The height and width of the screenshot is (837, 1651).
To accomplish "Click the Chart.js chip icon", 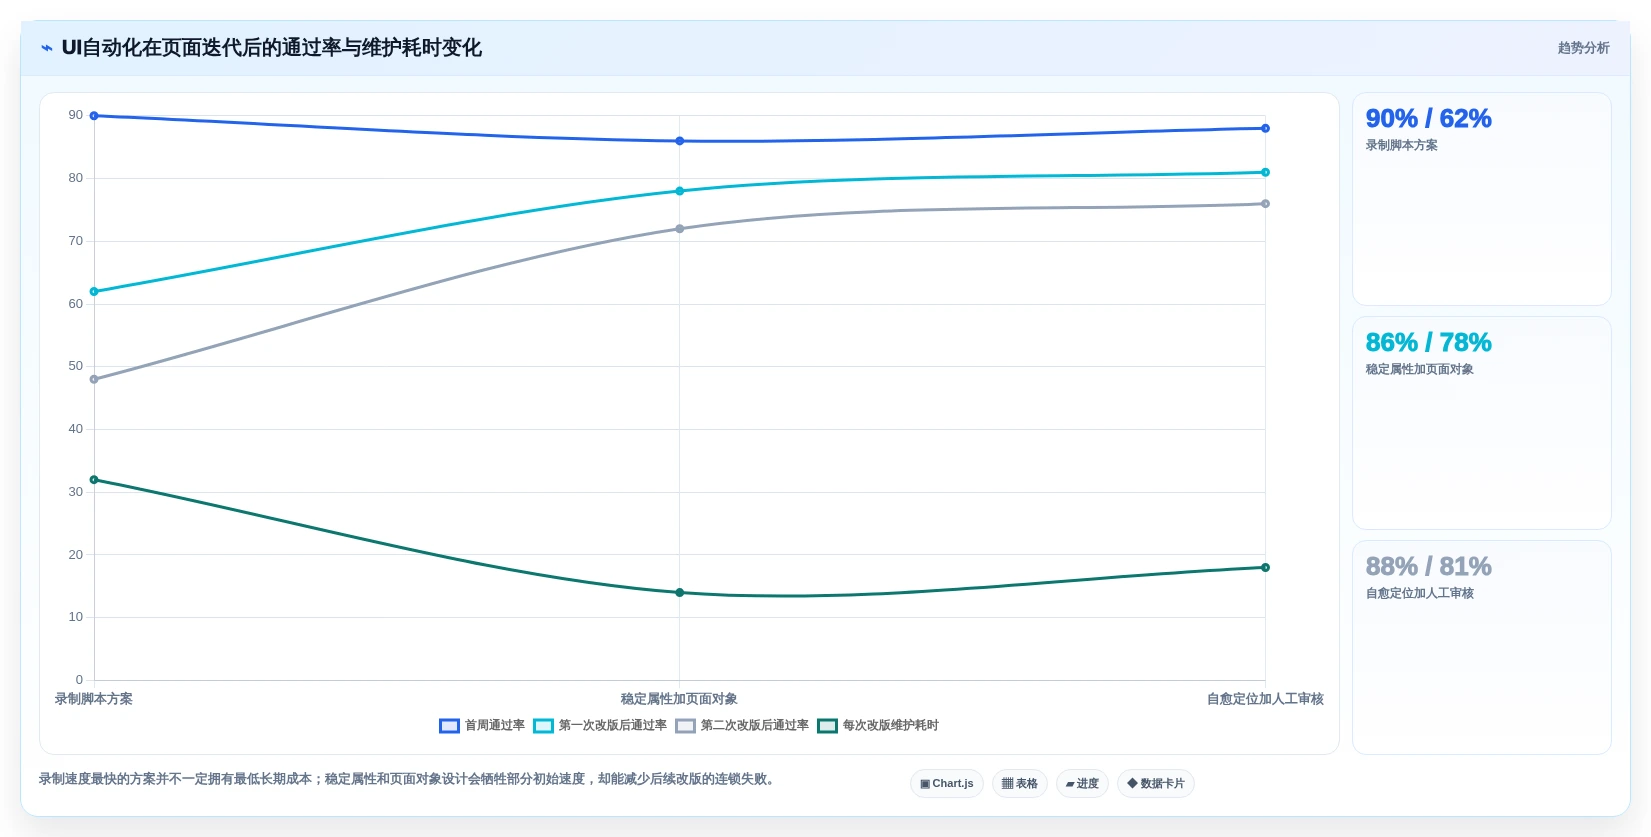I will (x=925, y=784).
